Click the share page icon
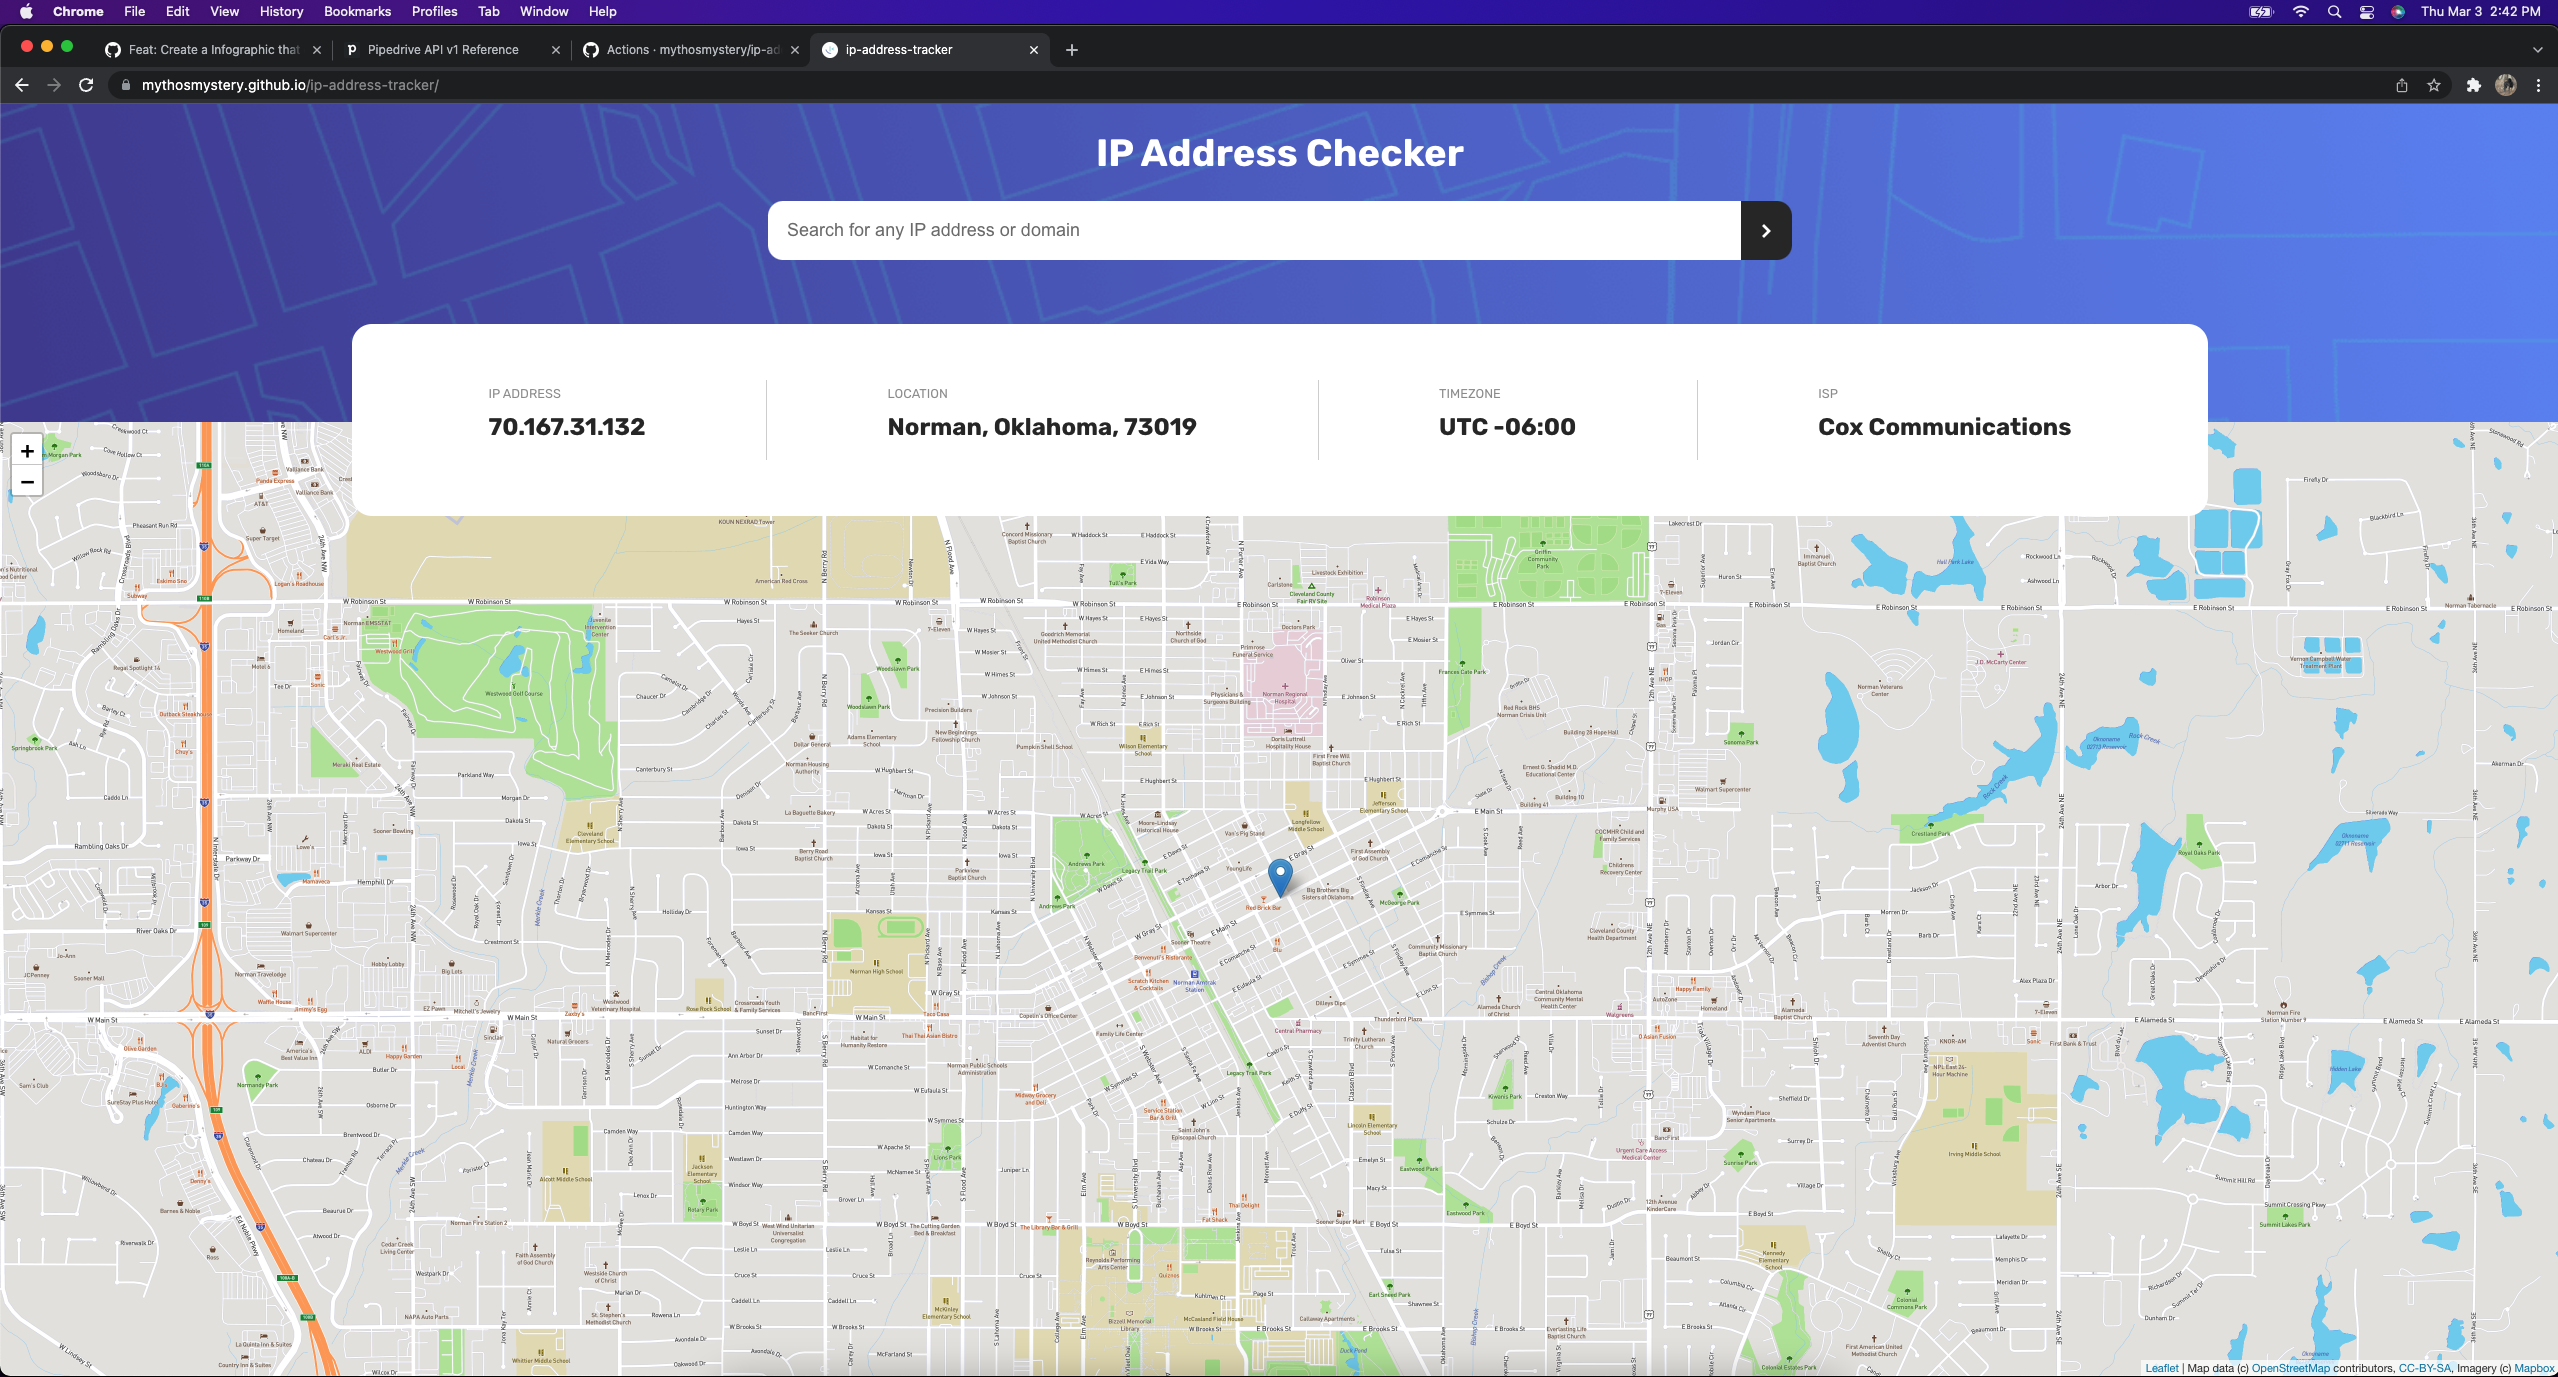2558x1377 pixels. pos(2401,85)
